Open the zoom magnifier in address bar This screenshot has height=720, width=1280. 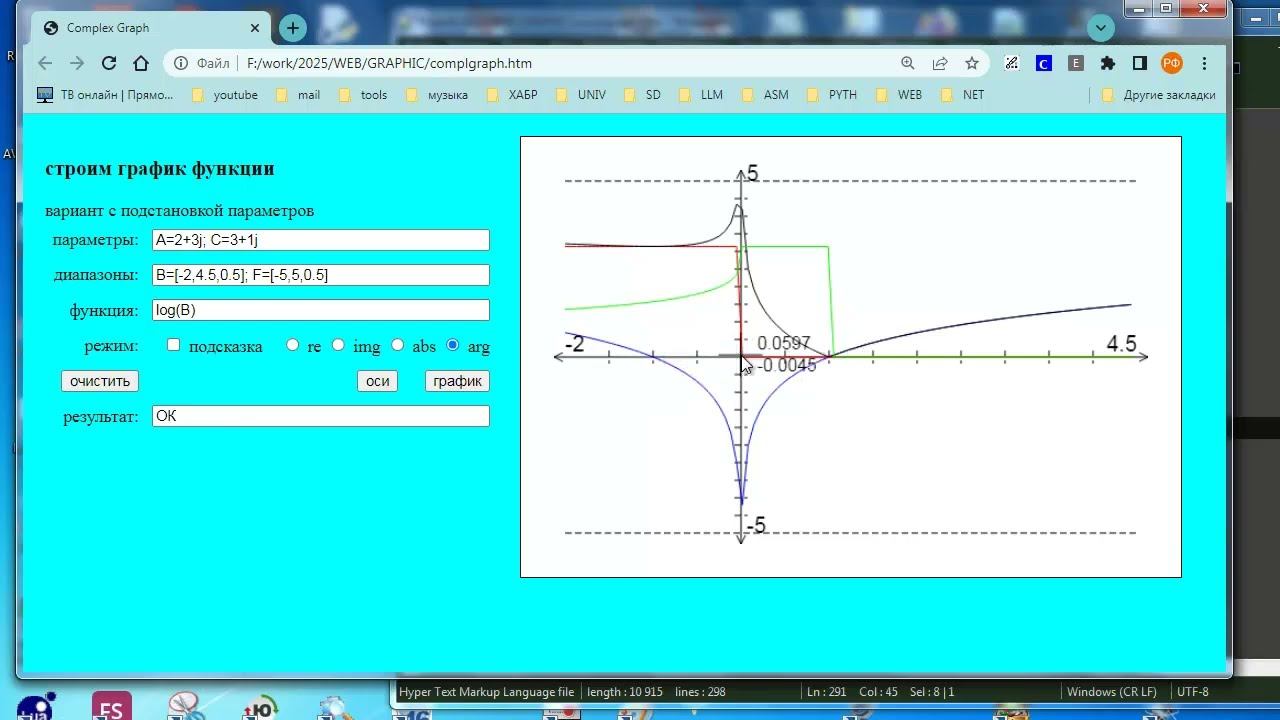point(908,63)
